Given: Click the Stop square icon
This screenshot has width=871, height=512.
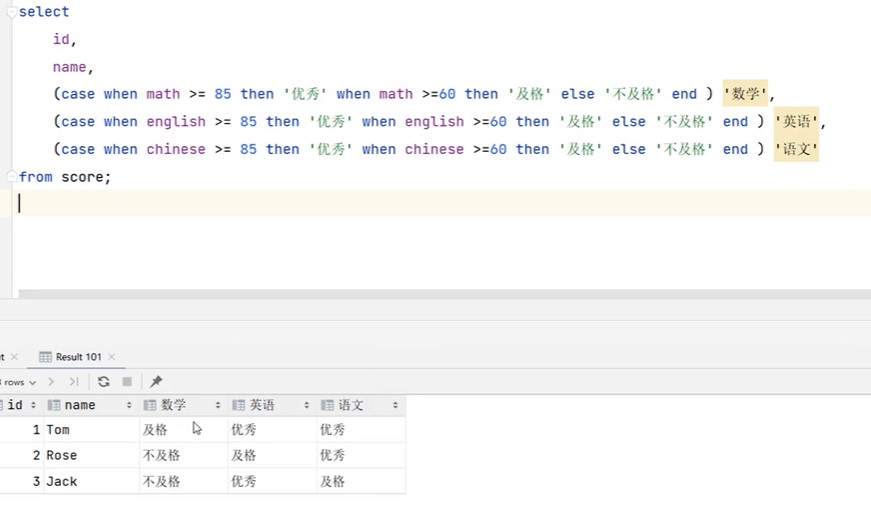Looking at the screenshot, I should pyautogui.click(x=127, y=382).
